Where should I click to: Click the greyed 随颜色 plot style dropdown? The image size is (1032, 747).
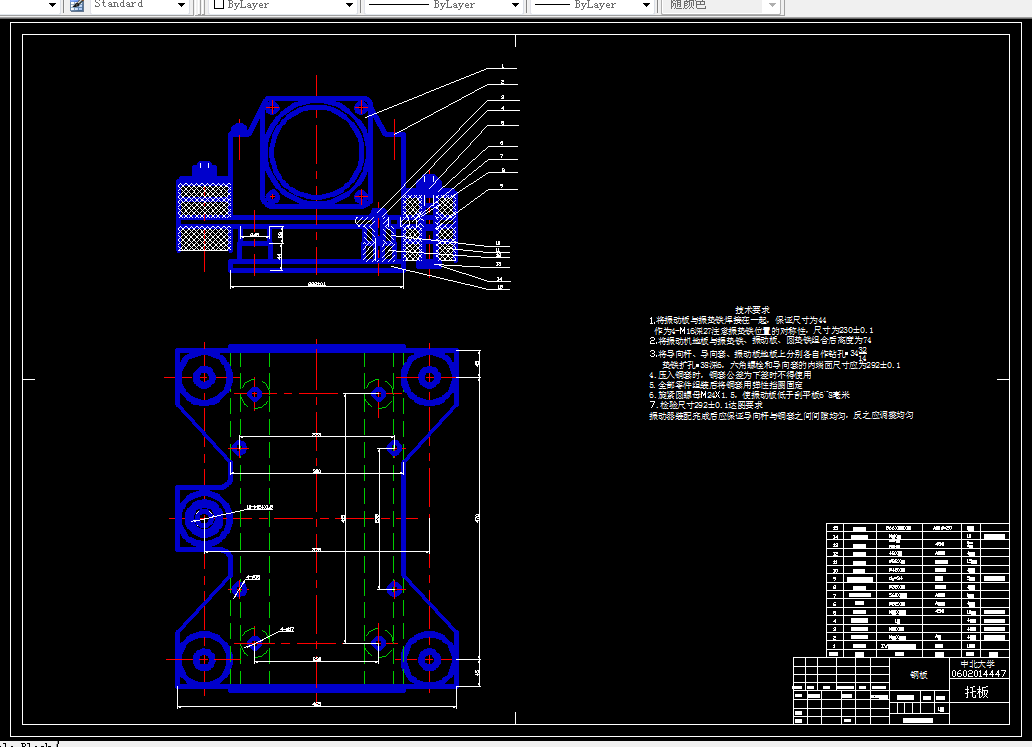721,5
